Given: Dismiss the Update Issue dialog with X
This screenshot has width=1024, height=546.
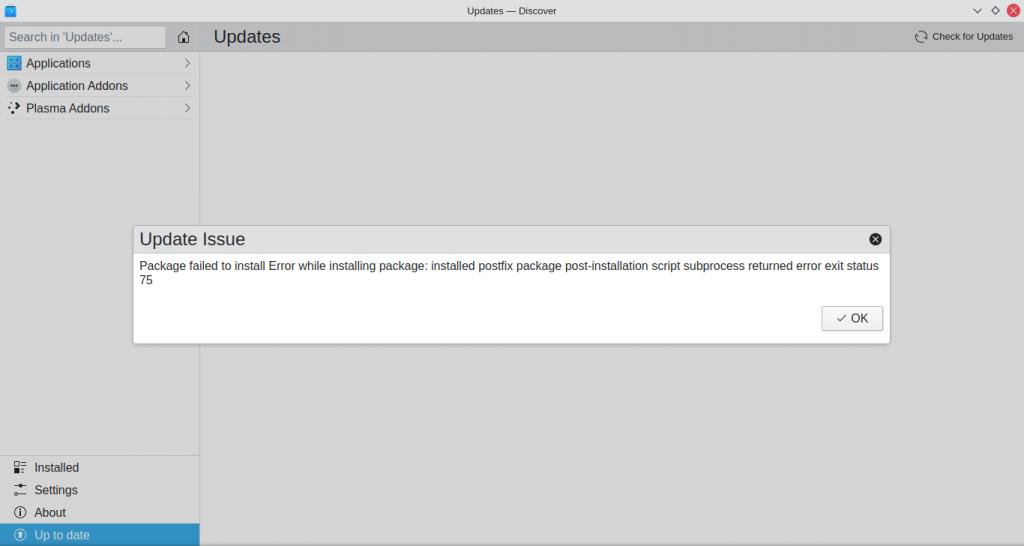Looking at the screenshot, I should (x=875, y=239).
